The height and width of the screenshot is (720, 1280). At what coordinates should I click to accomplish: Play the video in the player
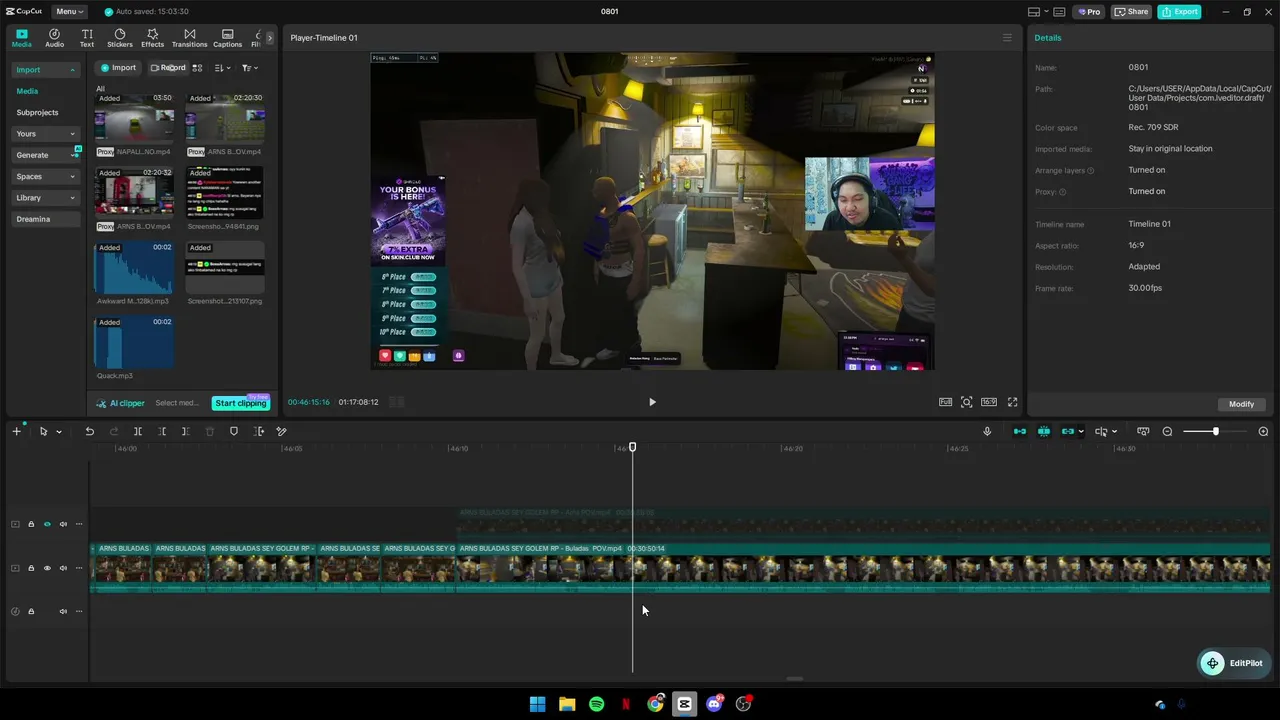click(x=652, y=402)
